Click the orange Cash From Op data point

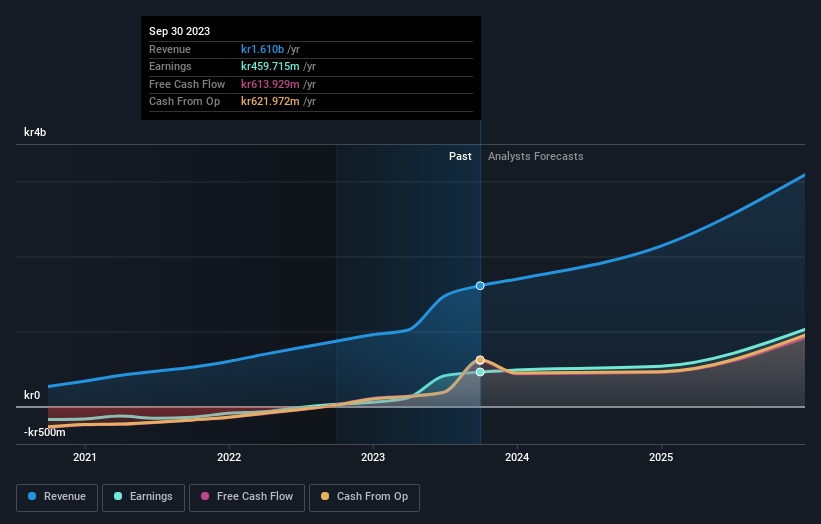tap(480, 360)
